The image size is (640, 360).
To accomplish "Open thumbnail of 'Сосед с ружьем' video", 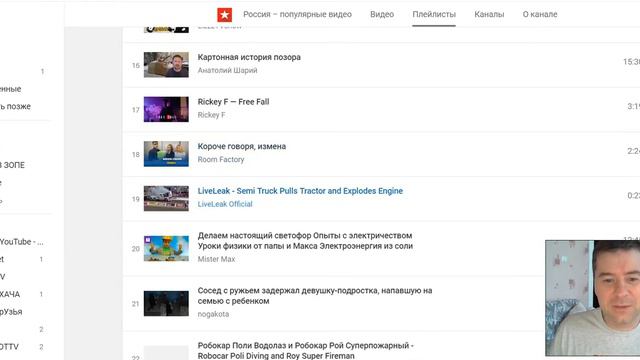I will tap(166, 304).
